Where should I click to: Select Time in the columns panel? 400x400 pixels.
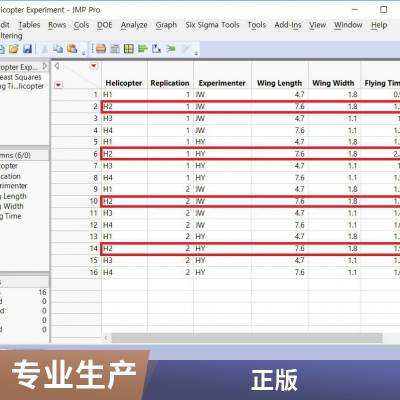coord(11,216)
